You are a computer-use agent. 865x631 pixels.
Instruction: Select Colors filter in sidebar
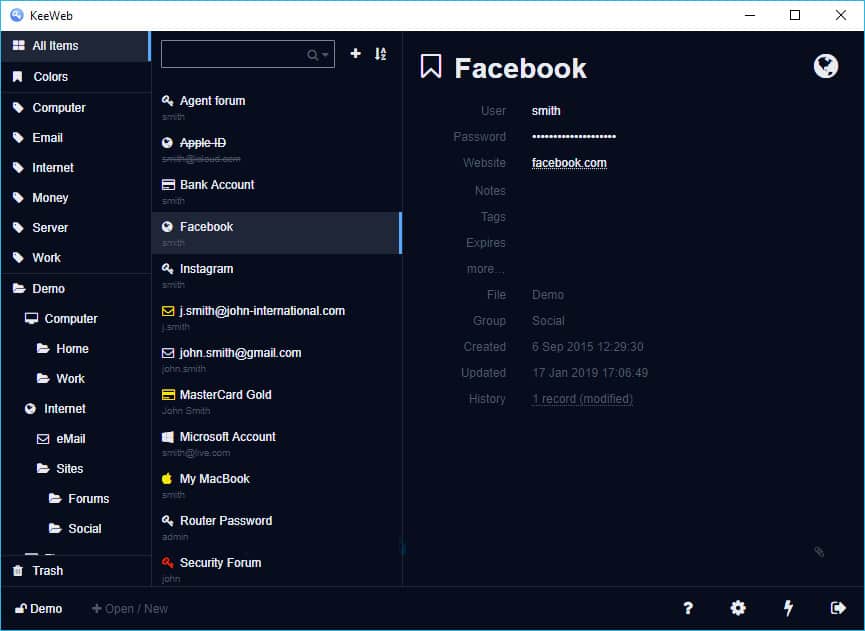click(x=76, y=77)
